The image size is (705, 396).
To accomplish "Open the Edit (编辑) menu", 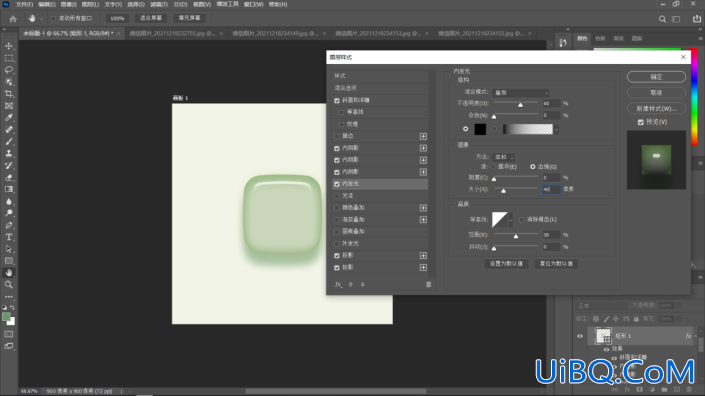I will 47,4.
